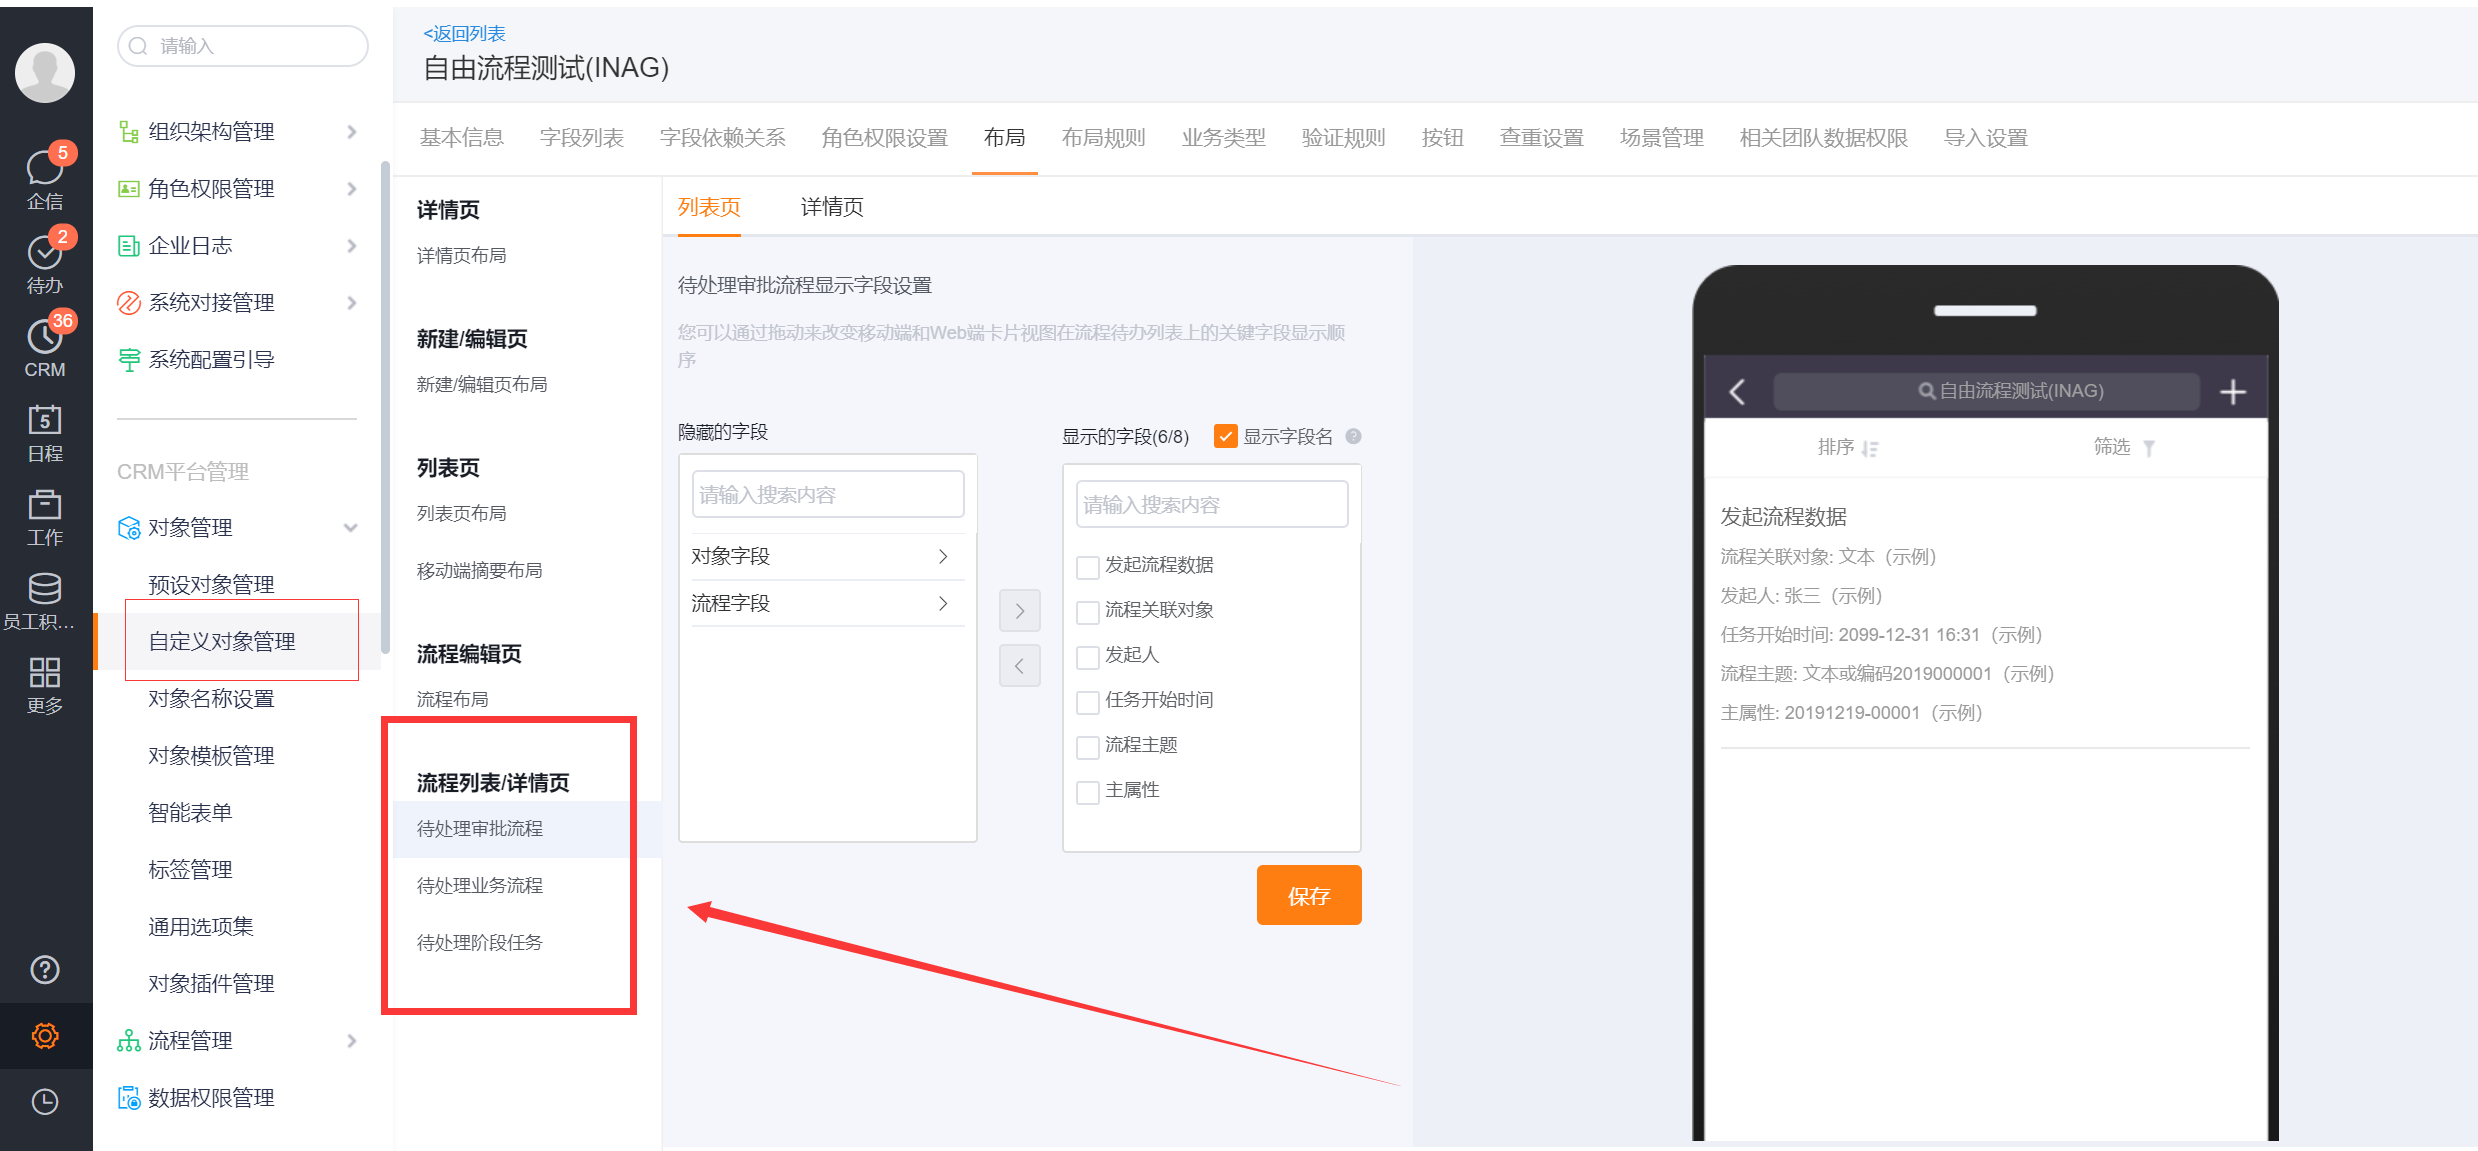Click the user avatar picture
The height and width of the screenshot is (1151, 2478).
click(45, 72)
